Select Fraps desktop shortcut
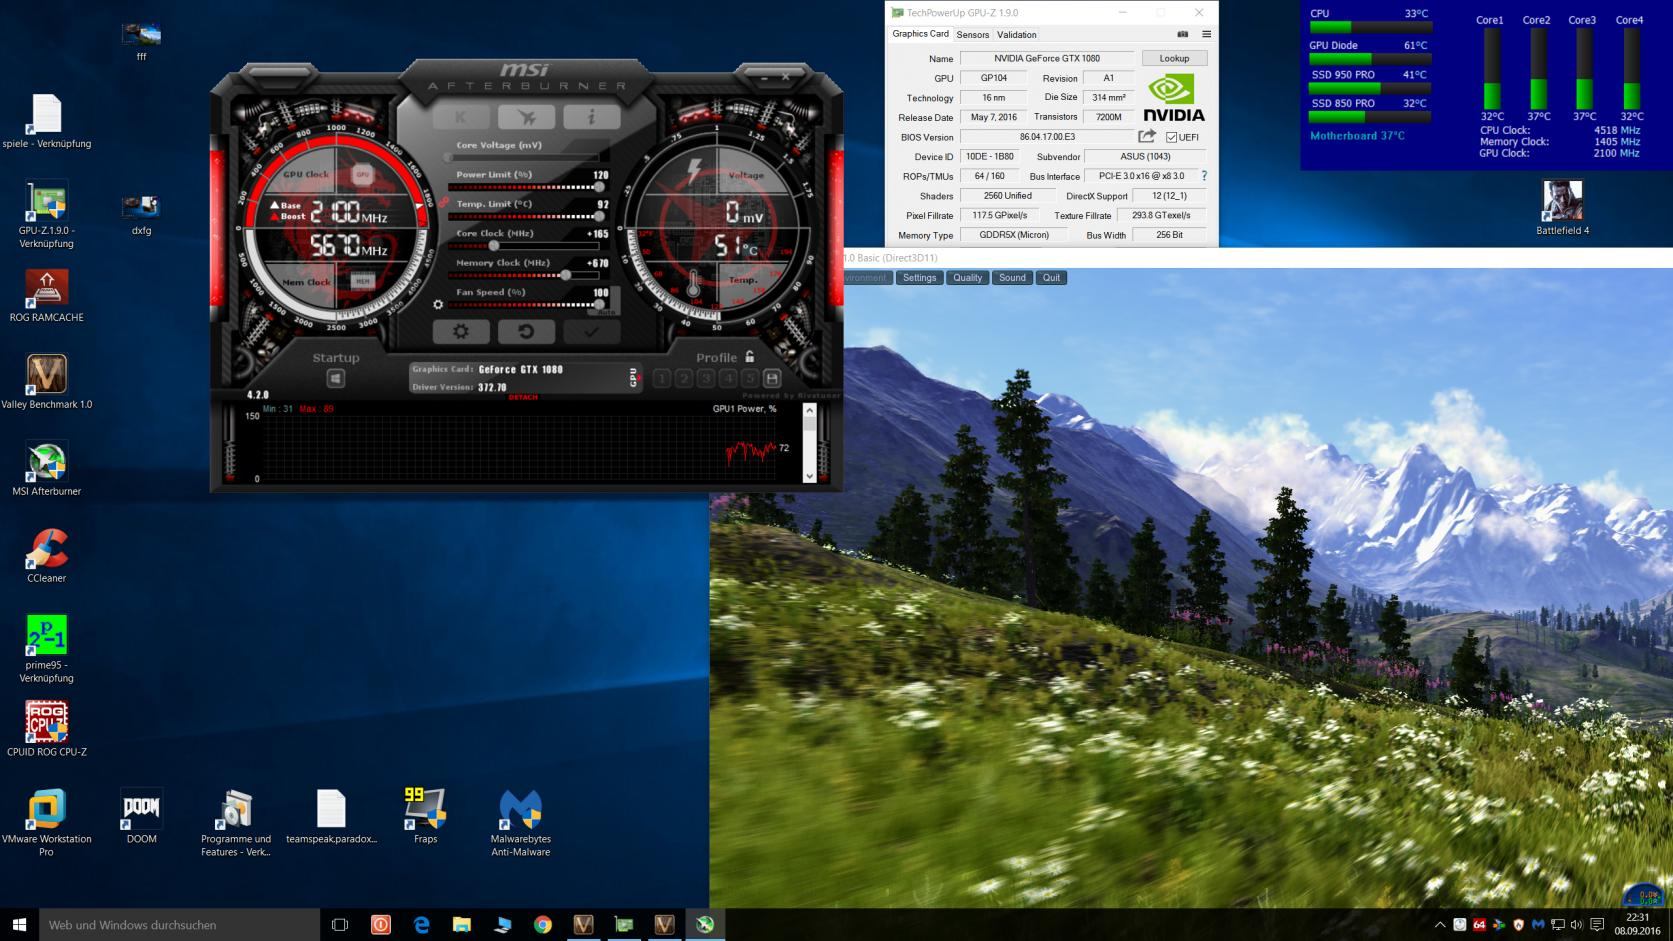This screenshot has height=941, width=1673. pos(425,816)
